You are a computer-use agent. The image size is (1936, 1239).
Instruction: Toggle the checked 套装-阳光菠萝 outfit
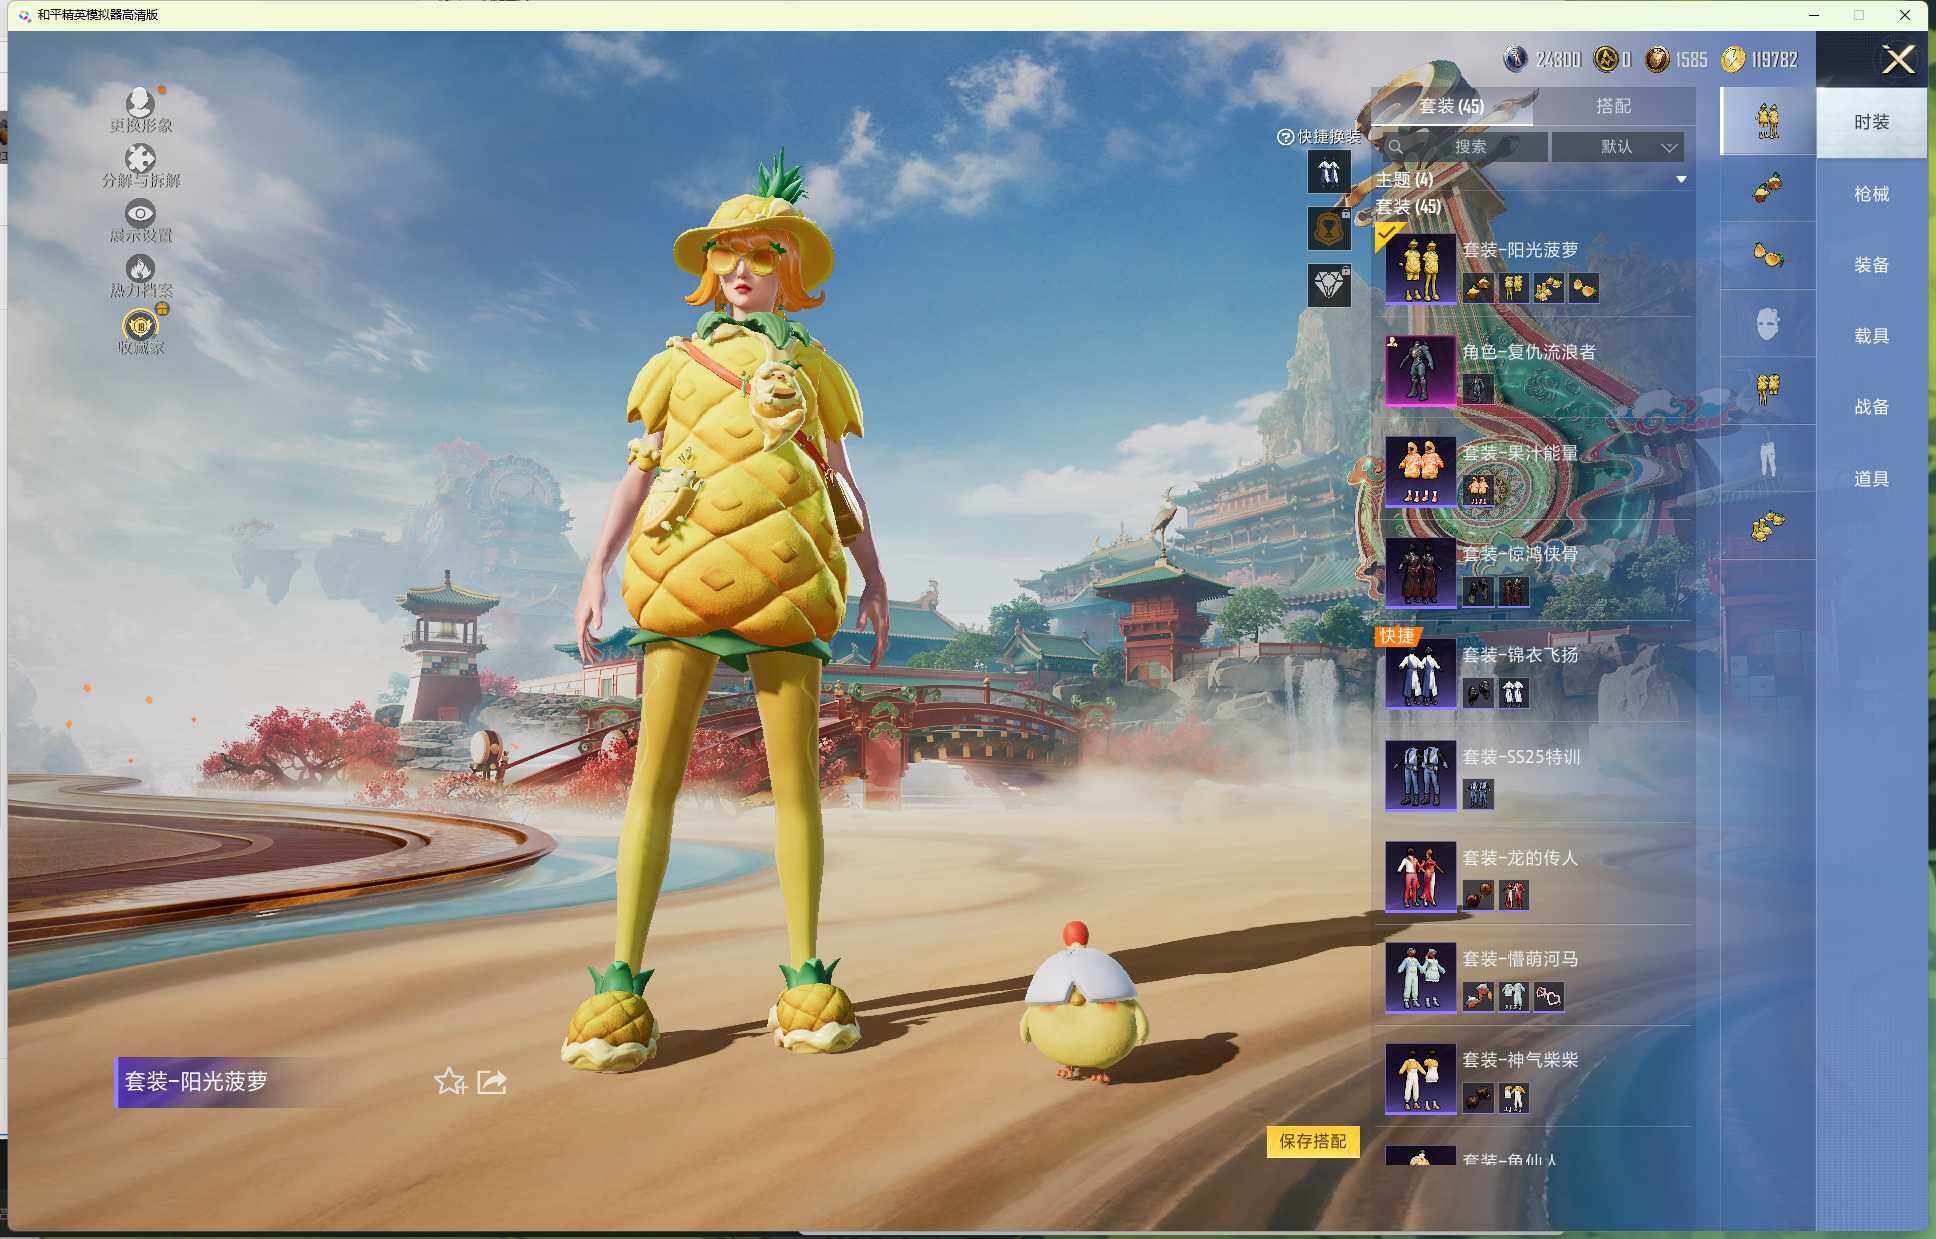pos(1420,268)
